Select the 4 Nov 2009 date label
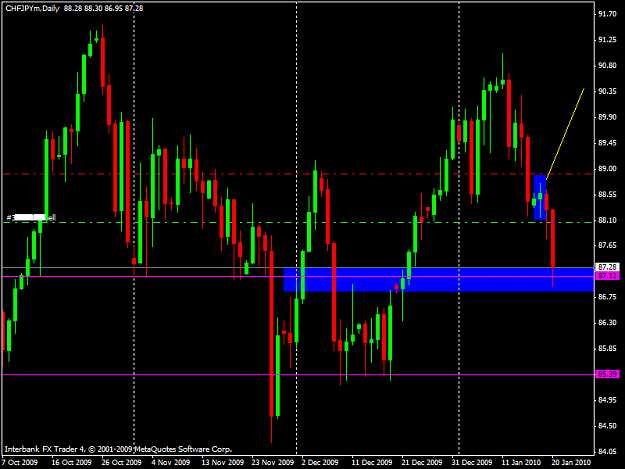This screenshot has width=625, height=469. (171, 462)
